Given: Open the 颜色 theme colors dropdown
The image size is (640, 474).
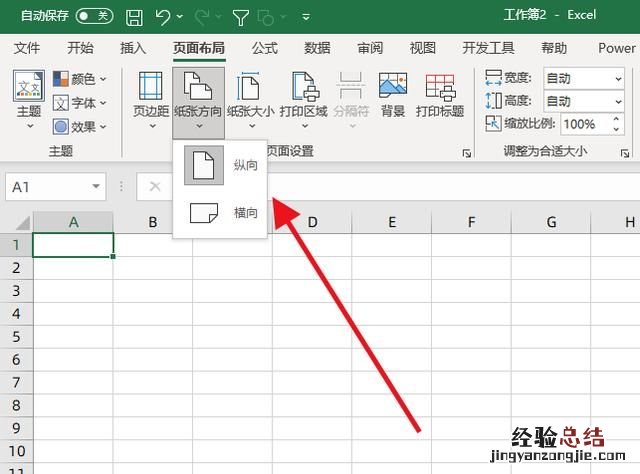Looking at the screenshot, I should coord(78,79).
